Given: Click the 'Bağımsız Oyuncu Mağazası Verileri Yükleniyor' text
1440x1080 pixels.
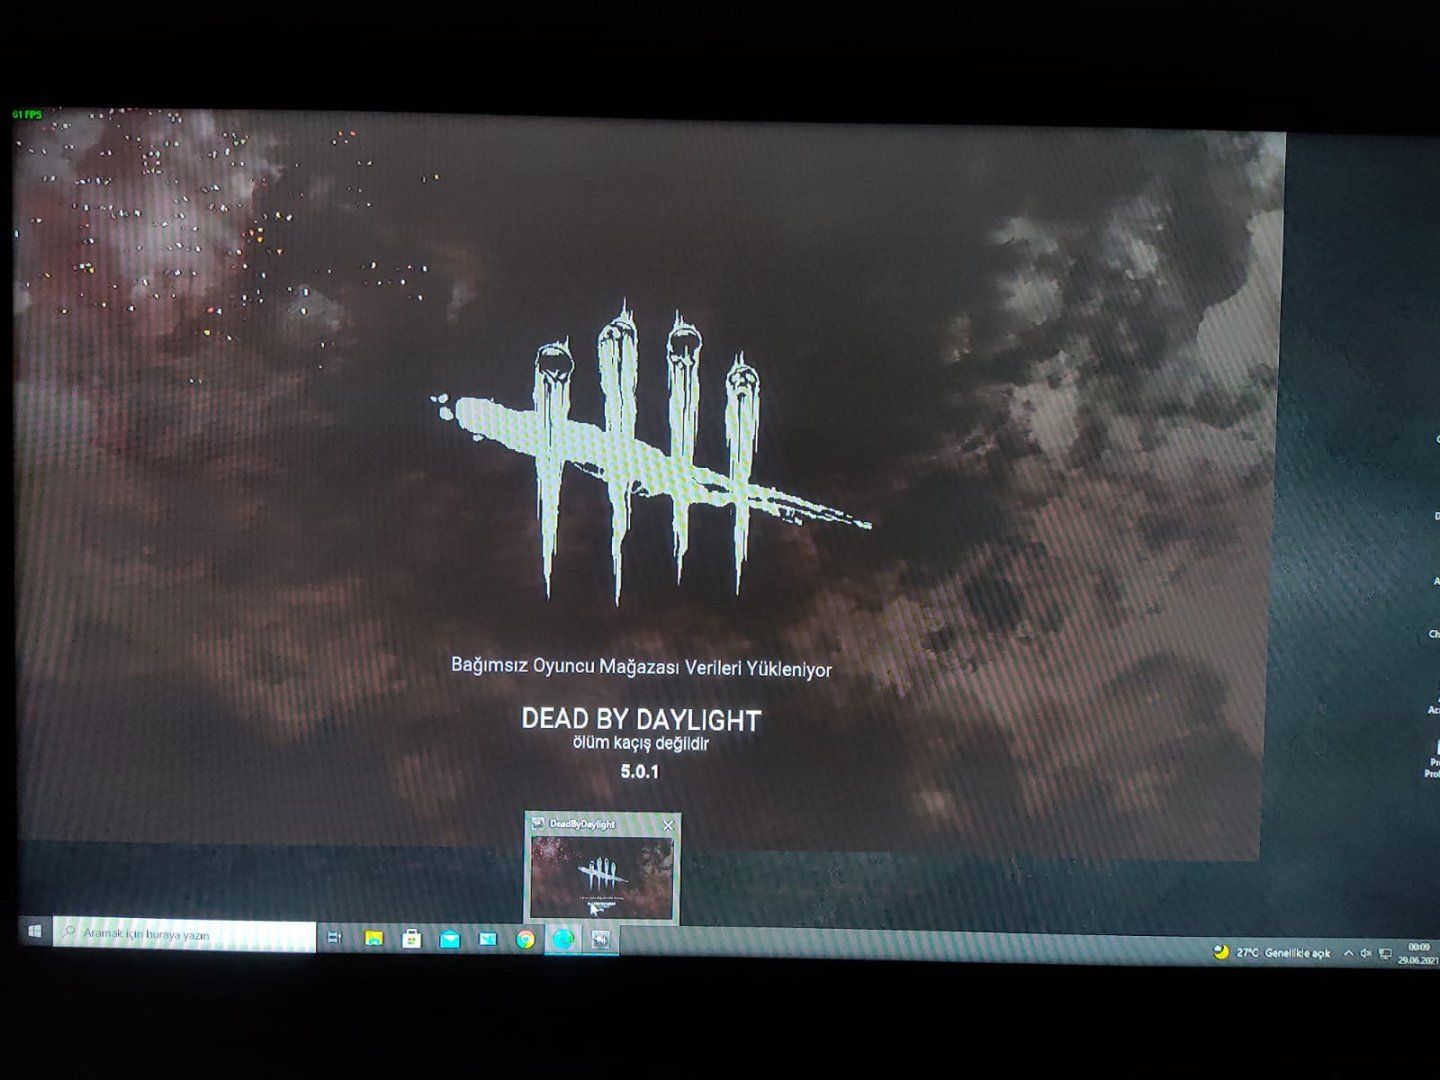Looking at the screenshot, I should 641,667.
